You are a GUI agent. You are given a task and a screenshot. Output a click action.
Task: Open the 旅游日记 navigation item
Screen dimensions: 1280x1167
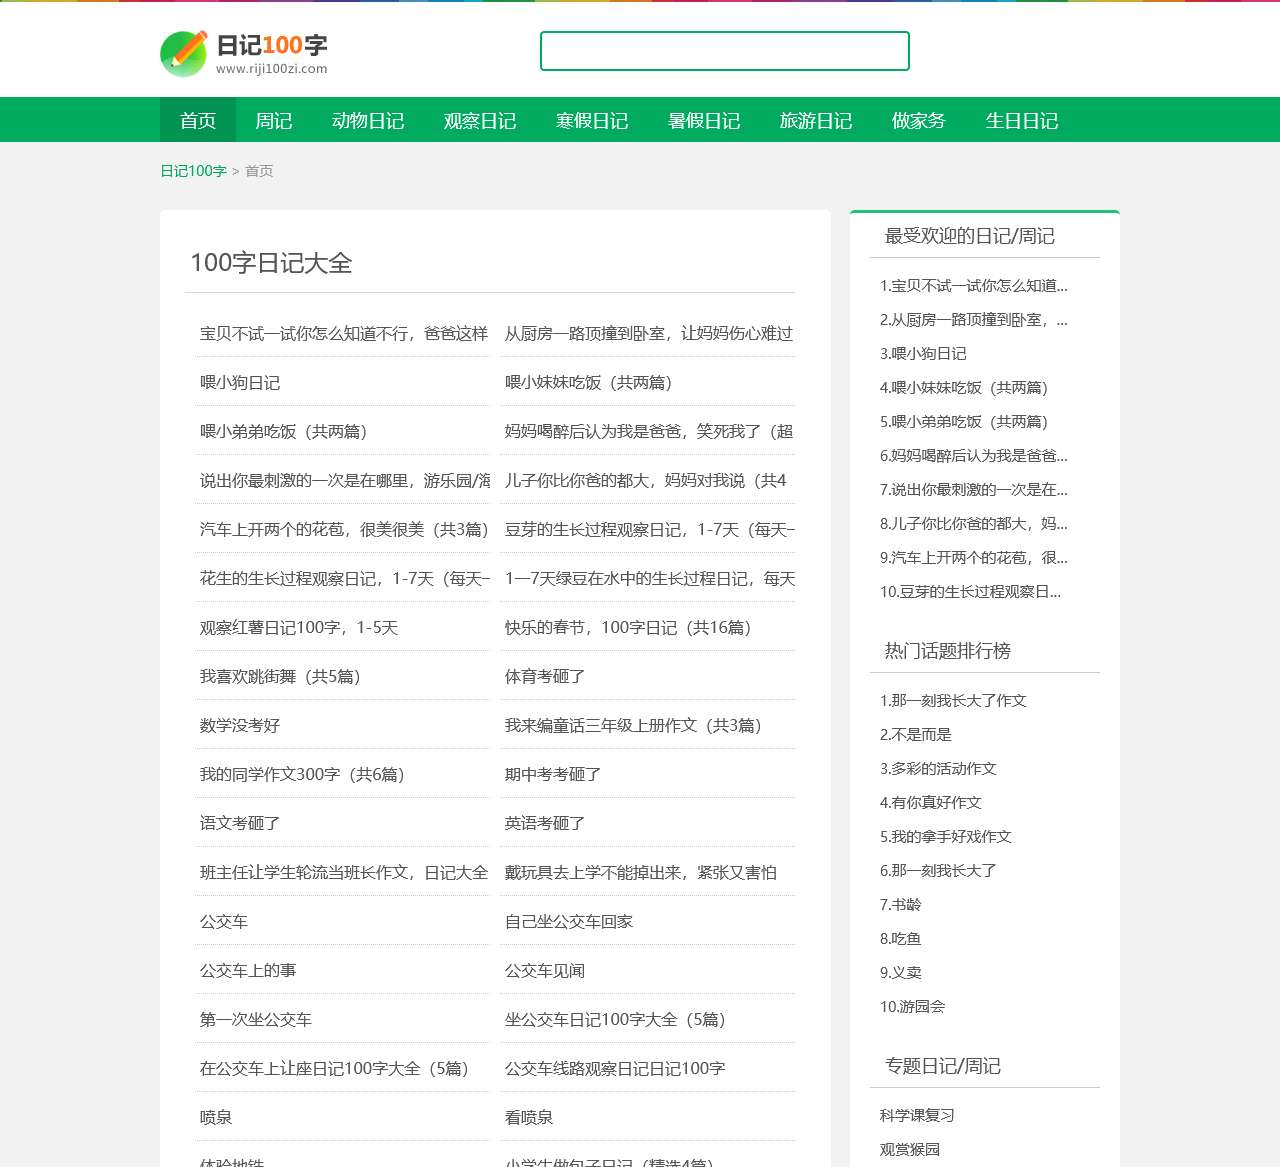click(x=815, y=120)
